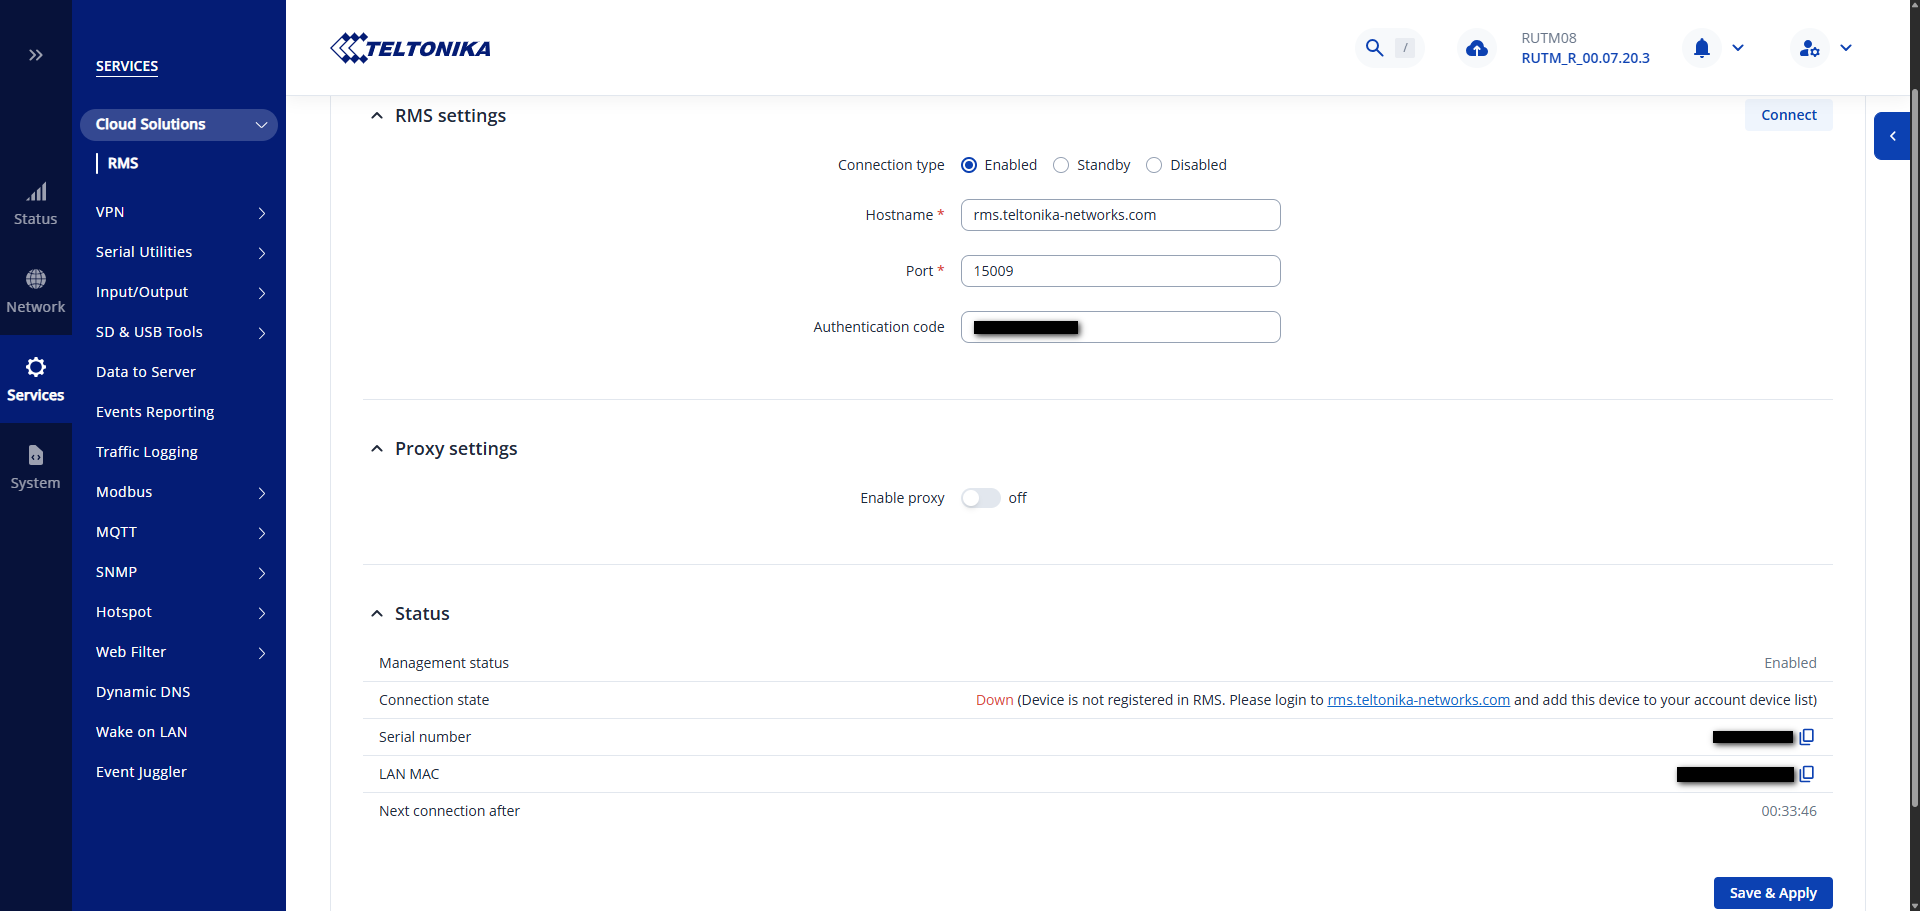The image size is (1920, 911).
Task: Click the cloud upload firmware icon
Action: coord(1476,48)
